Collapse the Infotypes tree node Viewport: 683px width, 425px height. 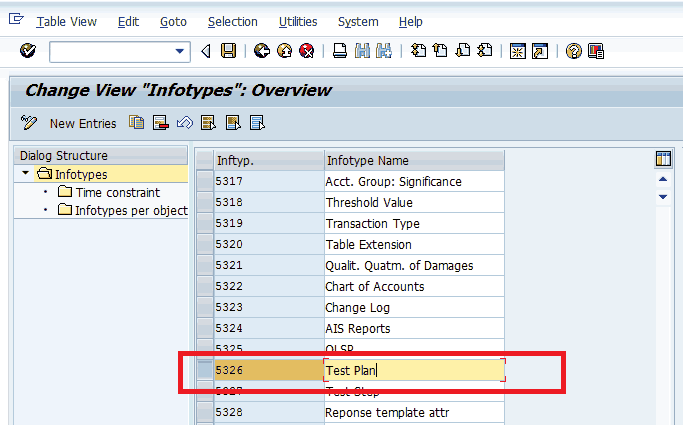coord(26,175)
